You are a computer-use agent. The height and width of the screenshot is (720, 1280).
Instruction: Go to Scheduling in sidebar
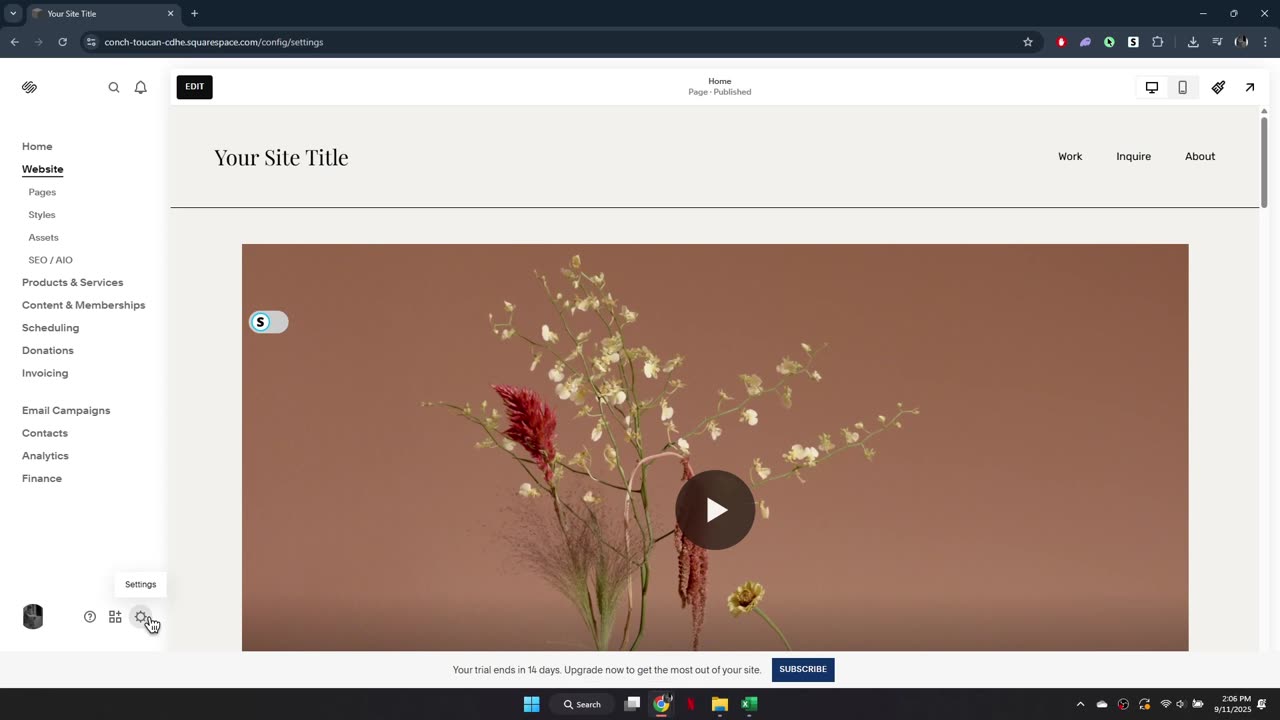tap(50, 328)
